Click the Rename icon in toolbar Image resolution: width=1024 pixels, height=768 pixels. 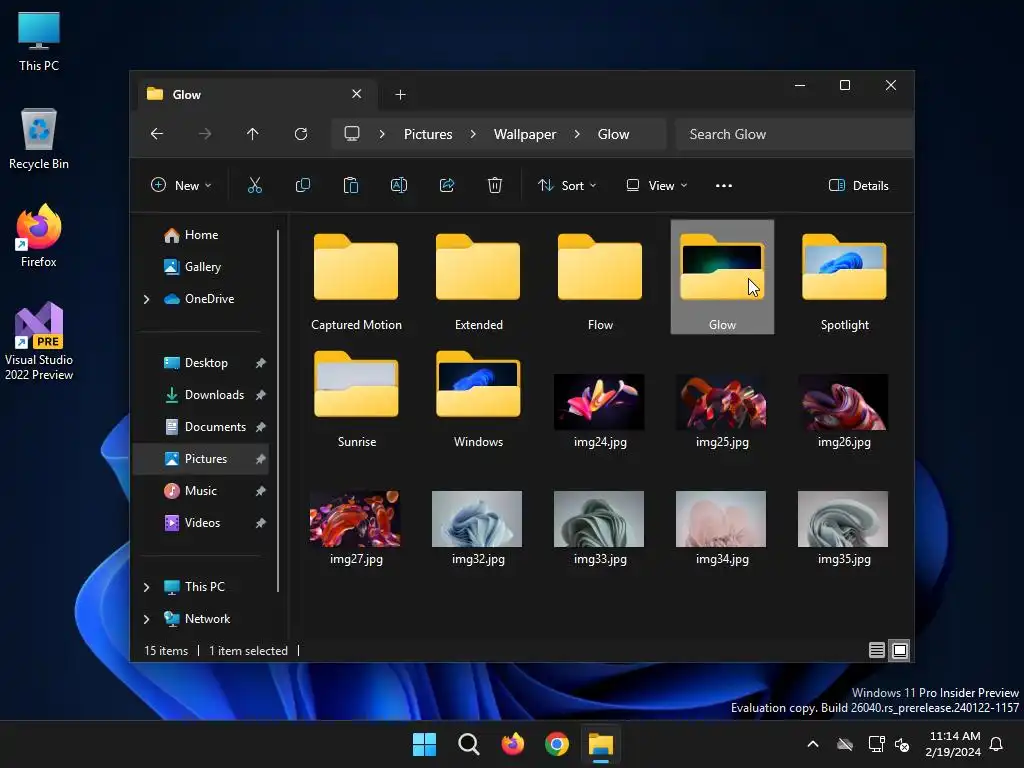pyautogui.click(x=399, y=185)
